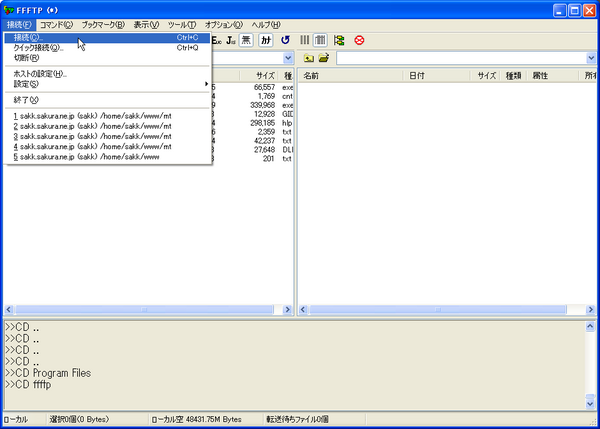
Task: Click local file size 298,185
Action: click(x=262, y=123)
